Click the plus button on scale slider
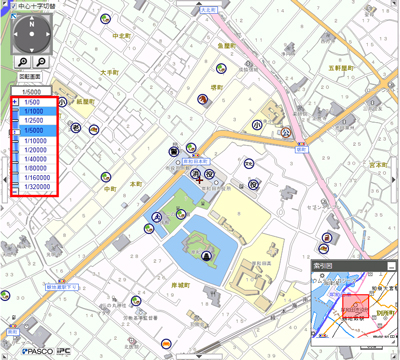The width and height of the screenshot is (400, 360). [x=15, y=102]
